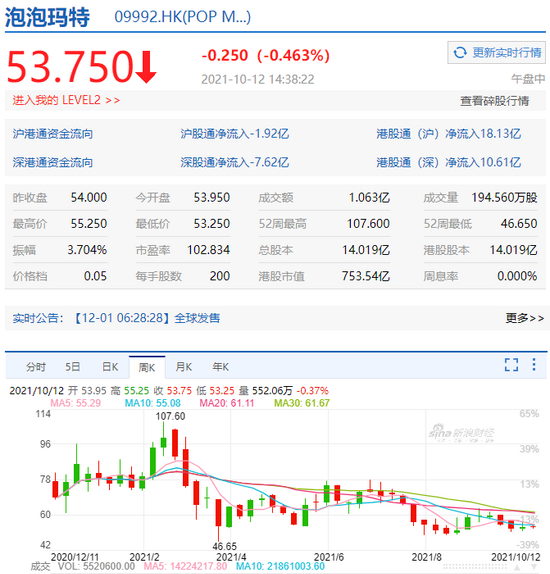Click the 市盈率 value 102.834

(209, 250)
